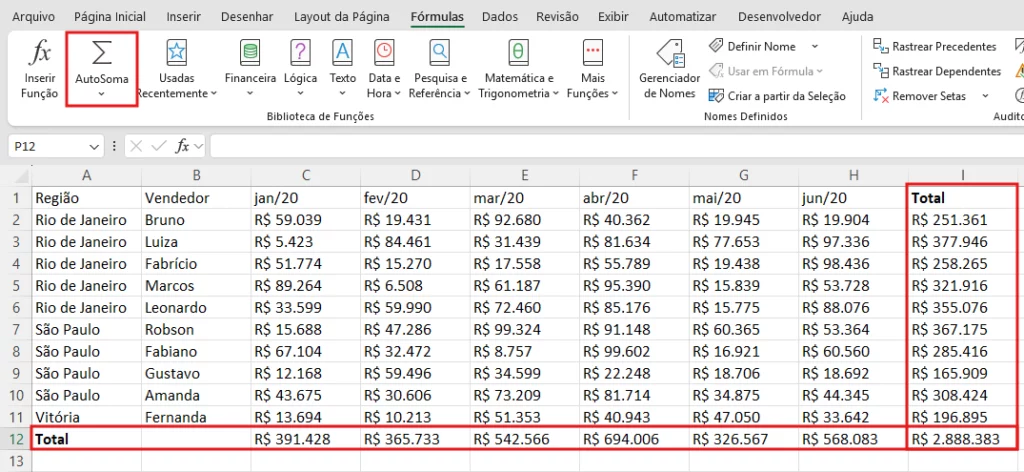Select Luiza's total R$ 377.946

coord(963,242)
